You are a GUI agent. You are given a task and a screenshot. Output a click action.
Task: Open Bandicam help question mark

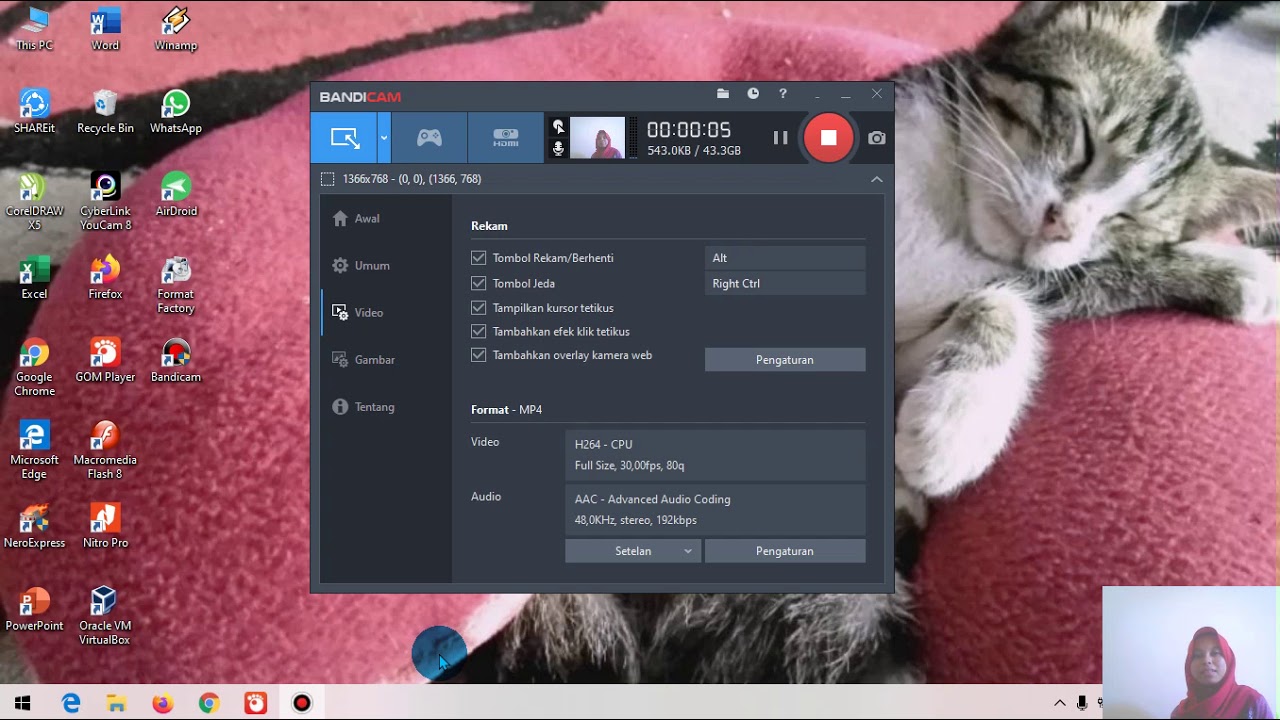point(783,94)
